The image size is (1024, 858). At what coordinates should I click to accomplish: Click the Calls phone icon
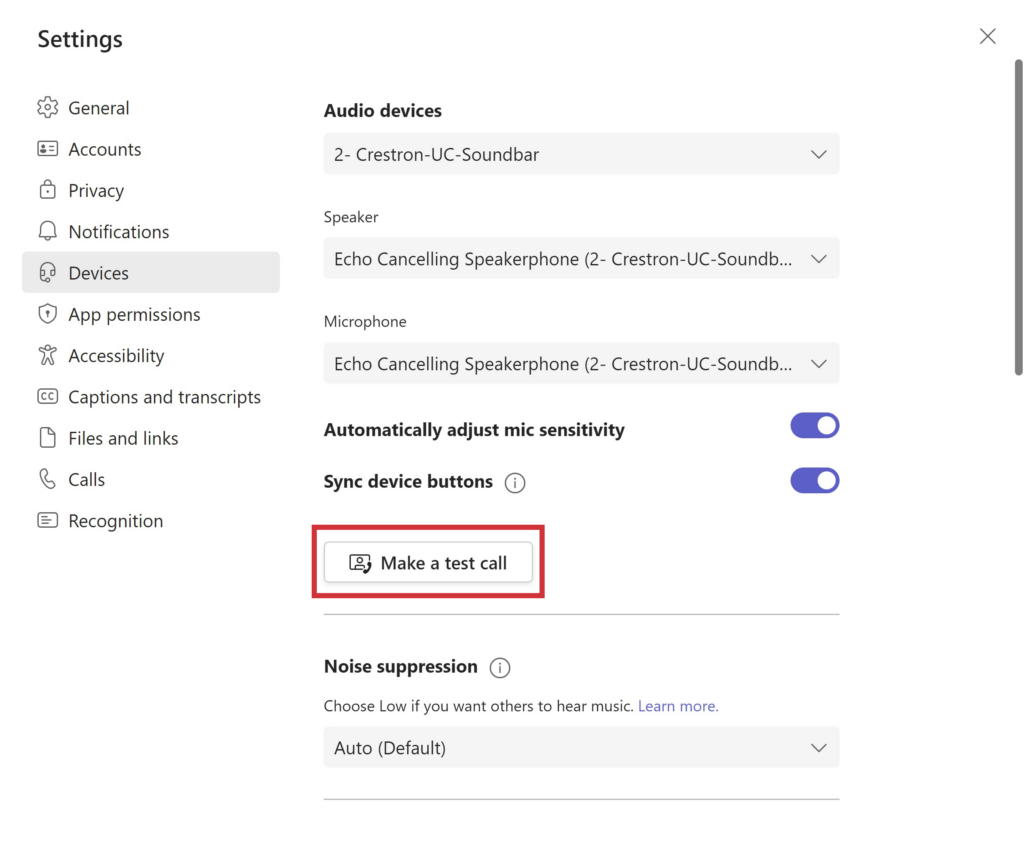coord(48,479)
